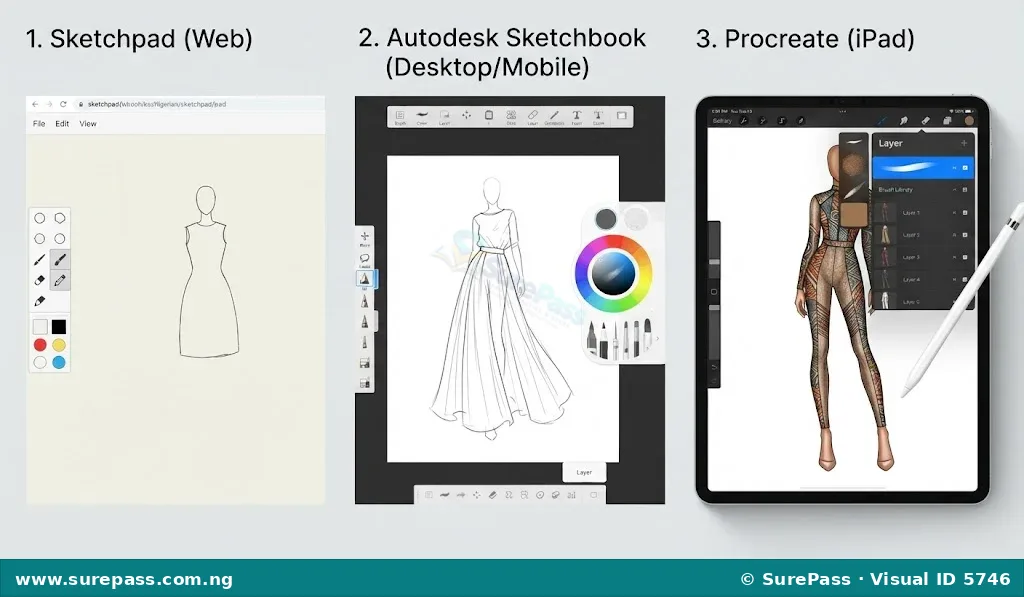Screen dimensions: 1024x597
Task: Toggle visibility checkbox of the highlighted blue layer
Action: 965,168
